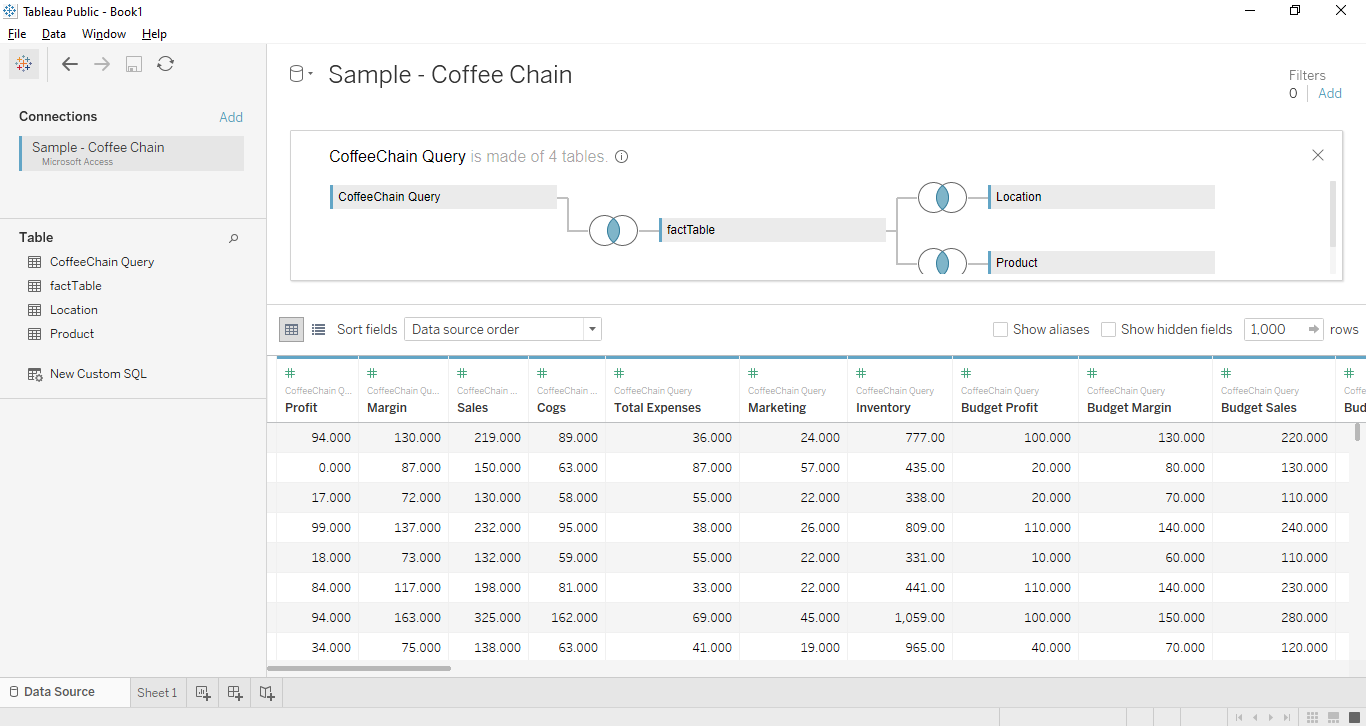Close the CoffeeChain Query join panel
Image resolution: width=1366 pixels, height=726 pixels.
click(1318, 155)
